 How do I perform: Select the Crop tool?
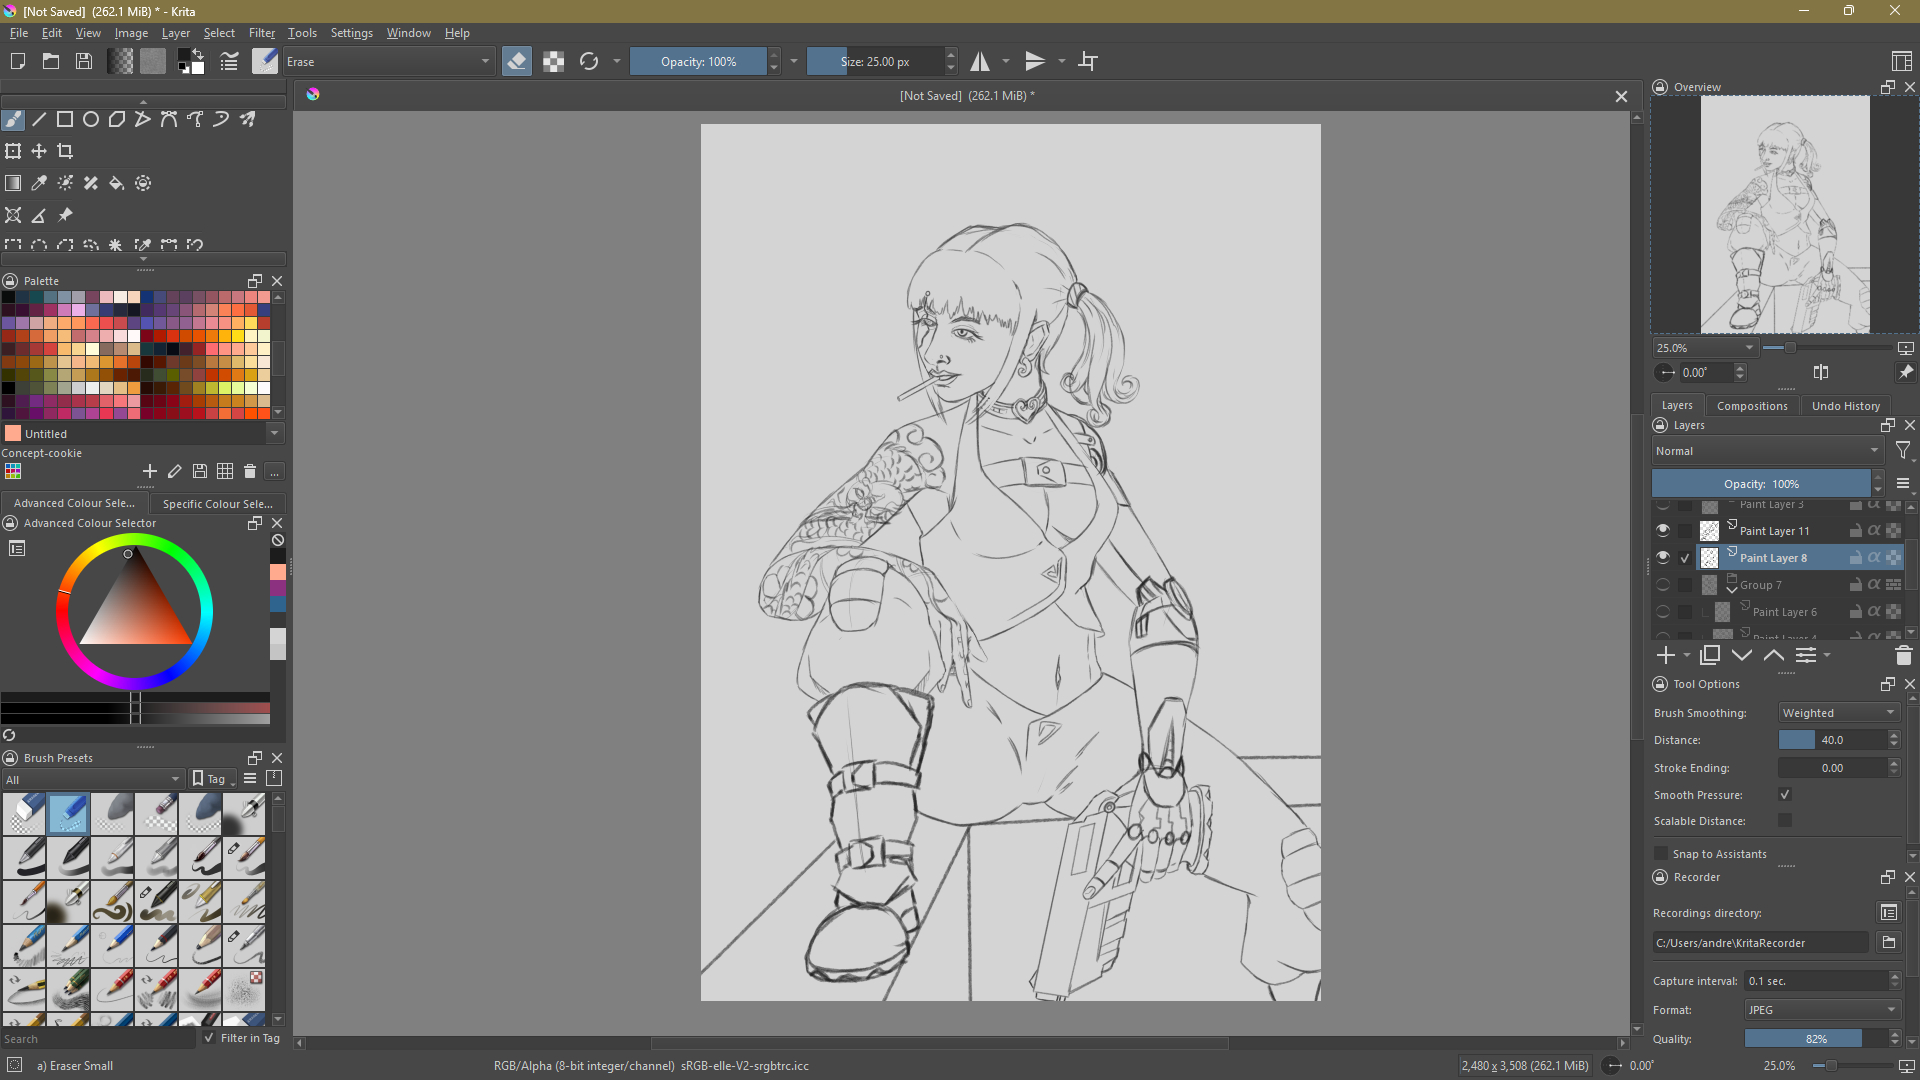tap(65, 151)
